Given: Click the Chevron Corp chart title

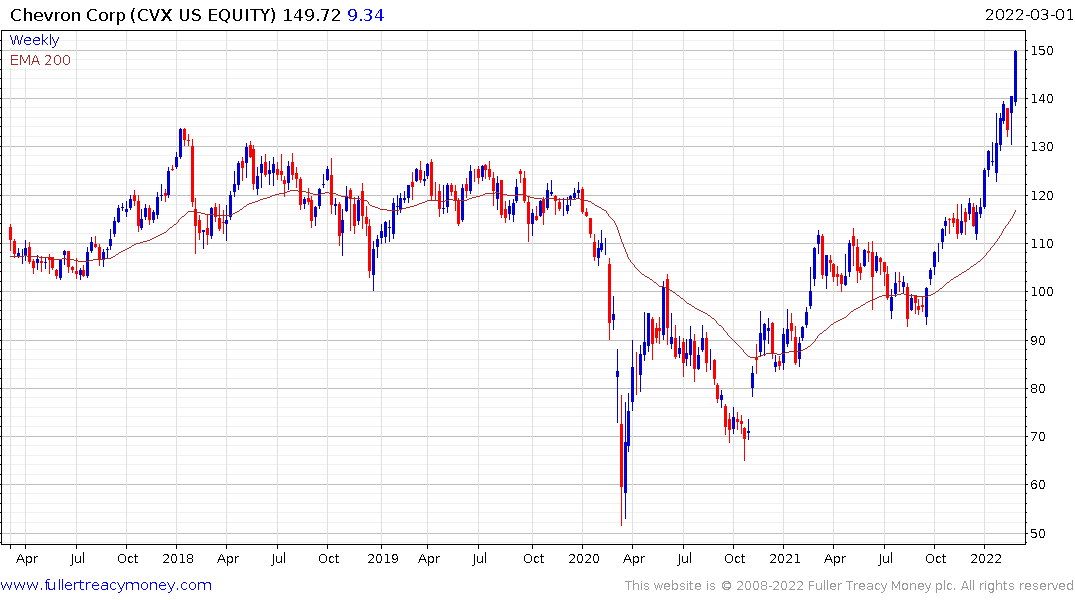Looking at the screenshot, I should (143, 14).
